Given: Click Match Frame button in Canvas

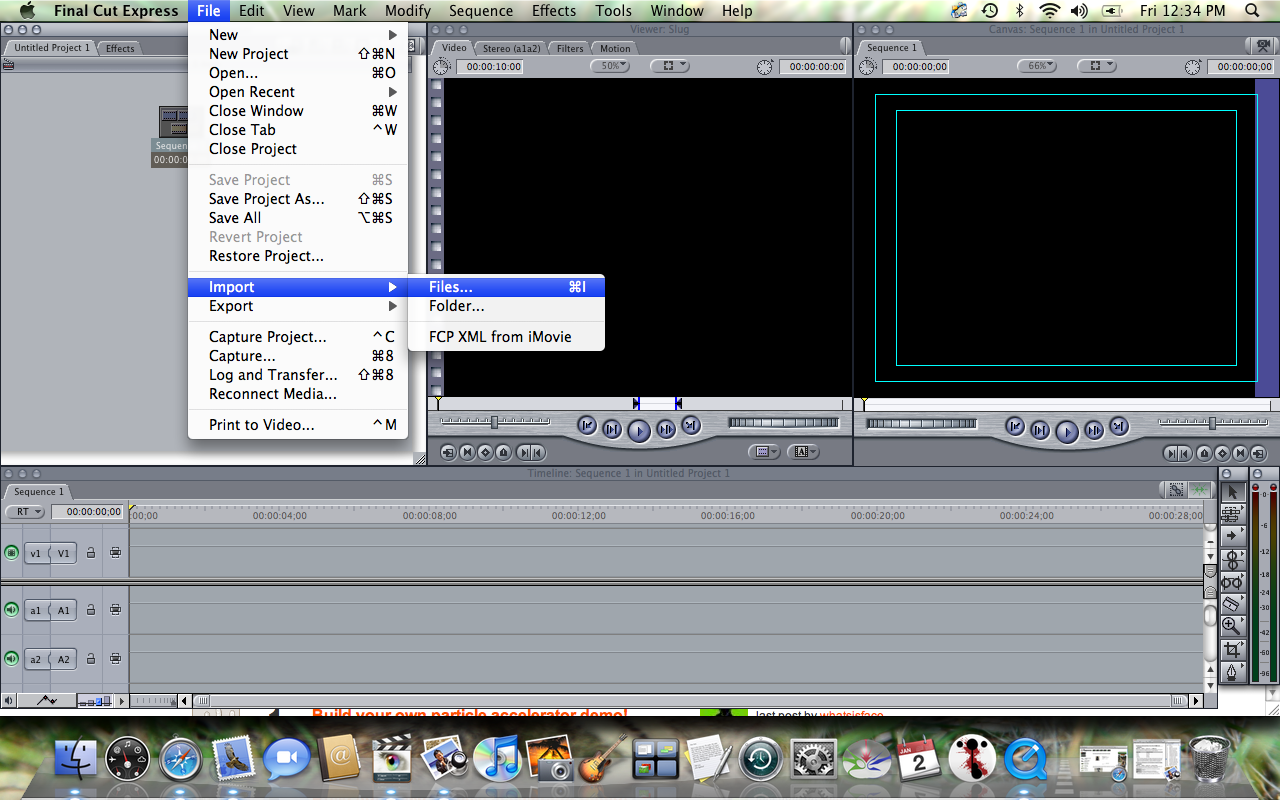Looking at the screenshot, I should pos(1258,453).
